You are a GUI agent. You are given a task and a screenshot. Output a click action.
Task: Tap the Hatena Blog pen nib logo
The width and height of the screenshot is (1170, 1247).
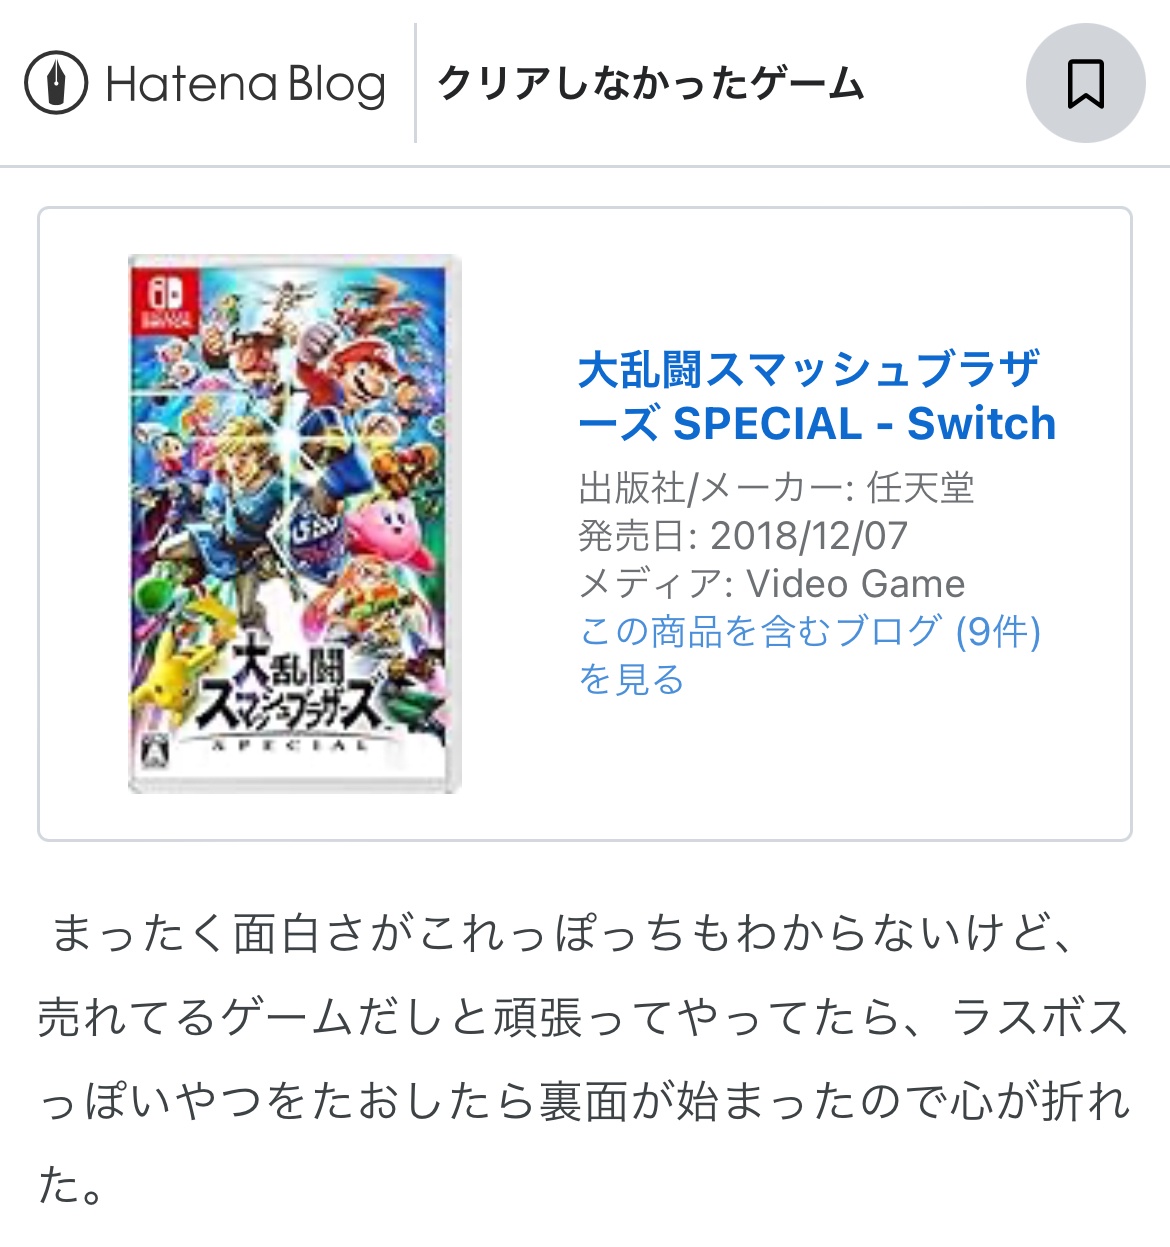click(x=56, y=83)
